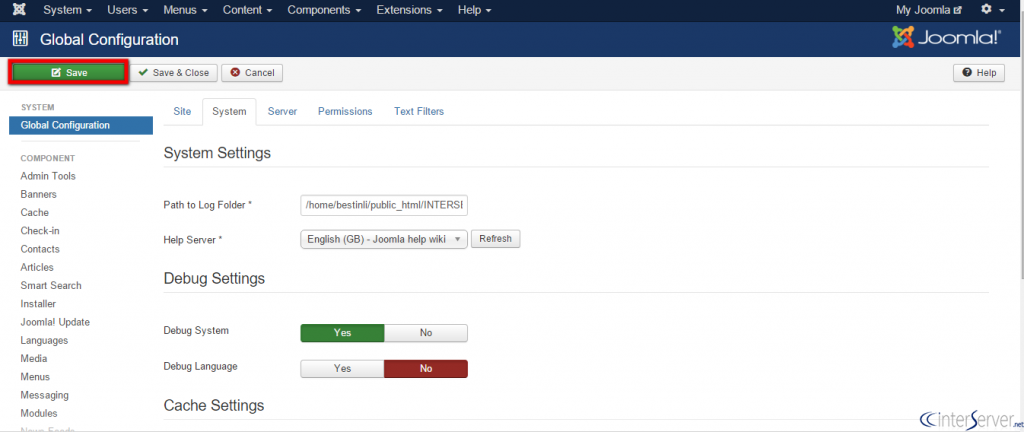The width and height of the screenshot is (1024, 432).
Task: Open the Permissions tab
Action: 345,112
